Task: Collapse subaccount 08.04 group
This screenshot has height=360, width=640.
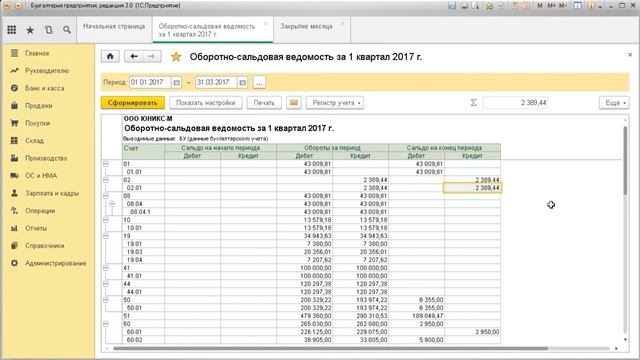Action: (x=112, y=204)
